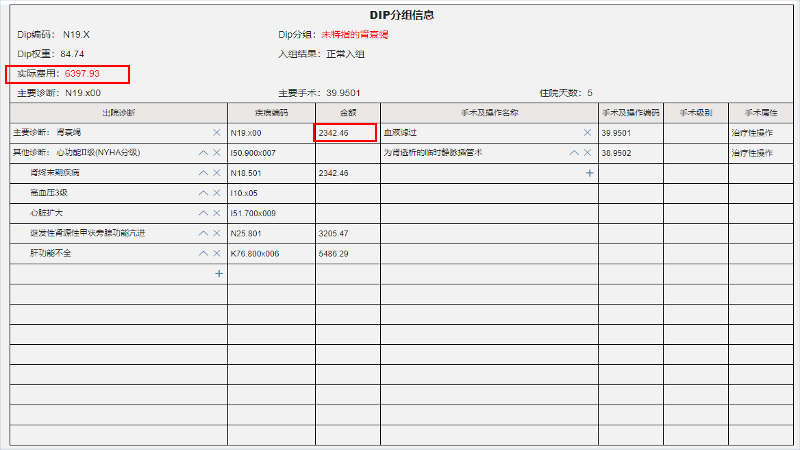The width and height of the screenshot is (800, 450).
Task: Click the 手术及操作名称 column header
Action: (488, 112)
